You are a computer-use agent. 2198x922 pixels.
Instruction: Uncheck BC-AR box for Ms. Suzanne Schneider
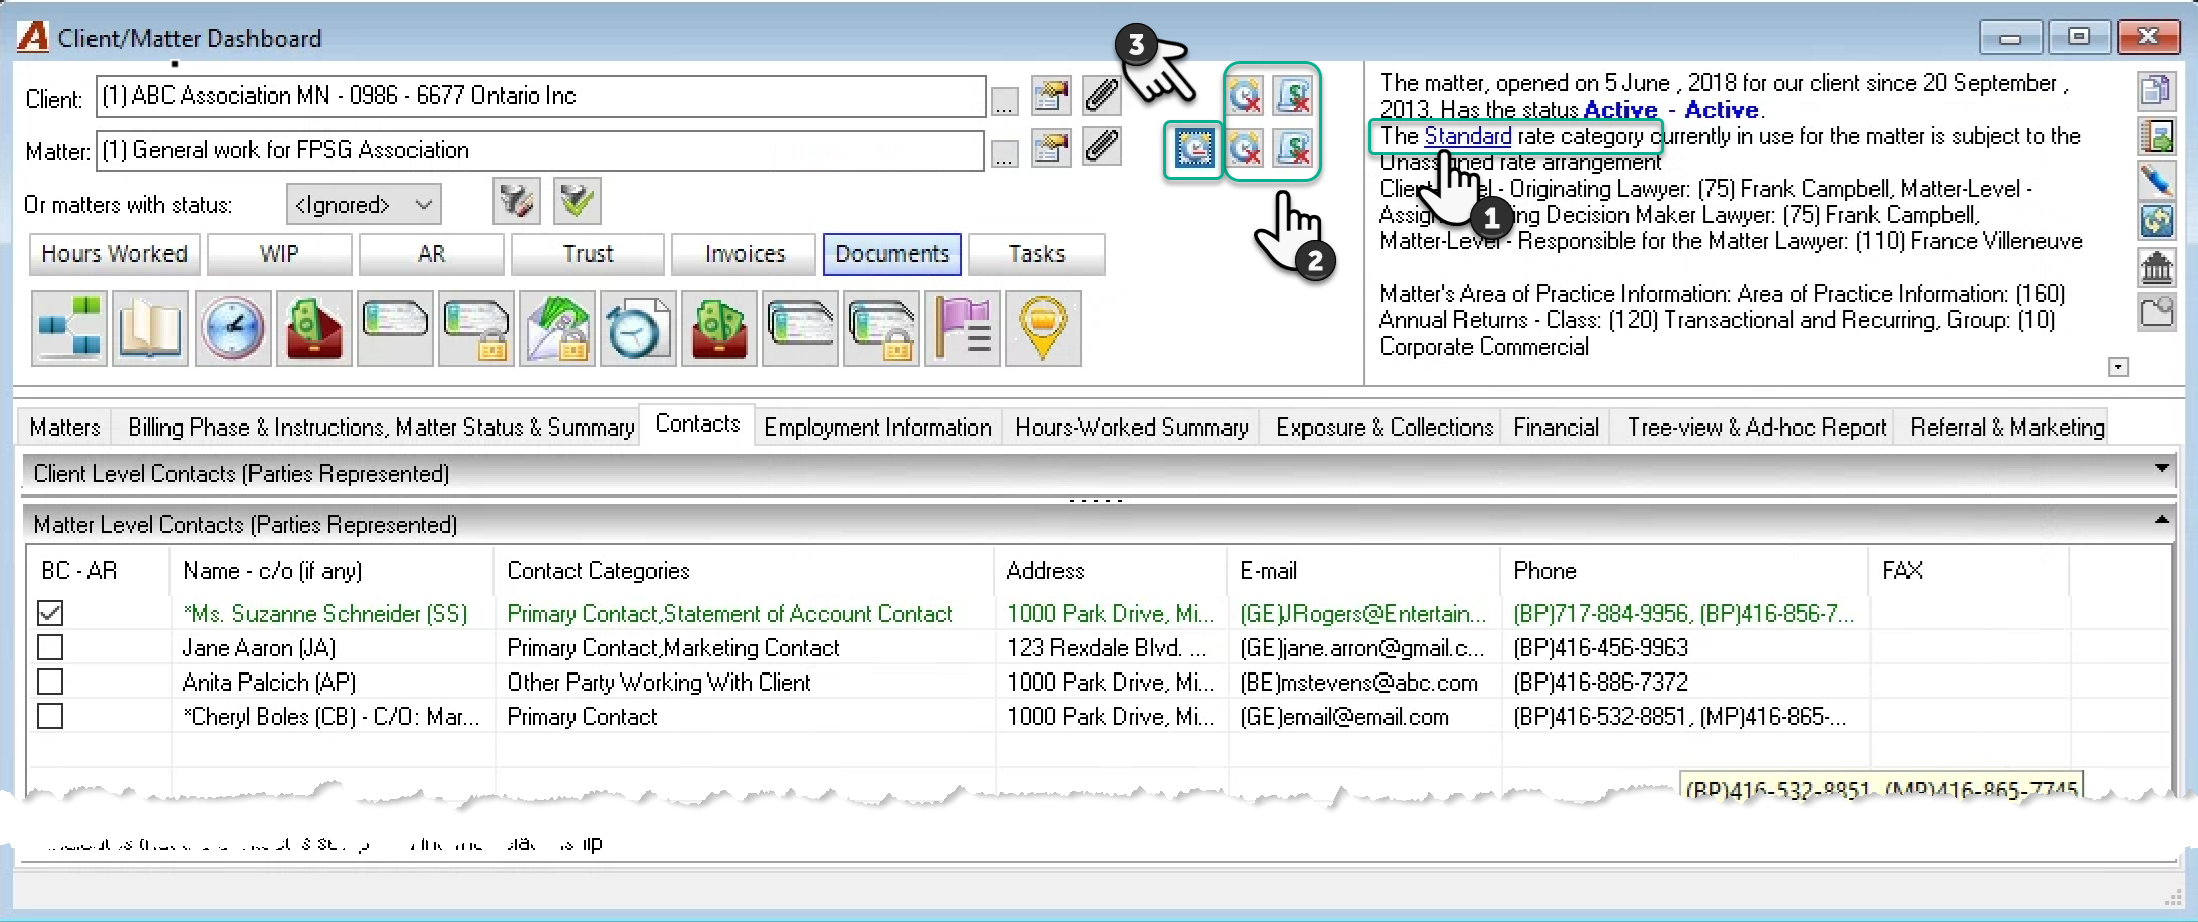[x=50, y=613]
